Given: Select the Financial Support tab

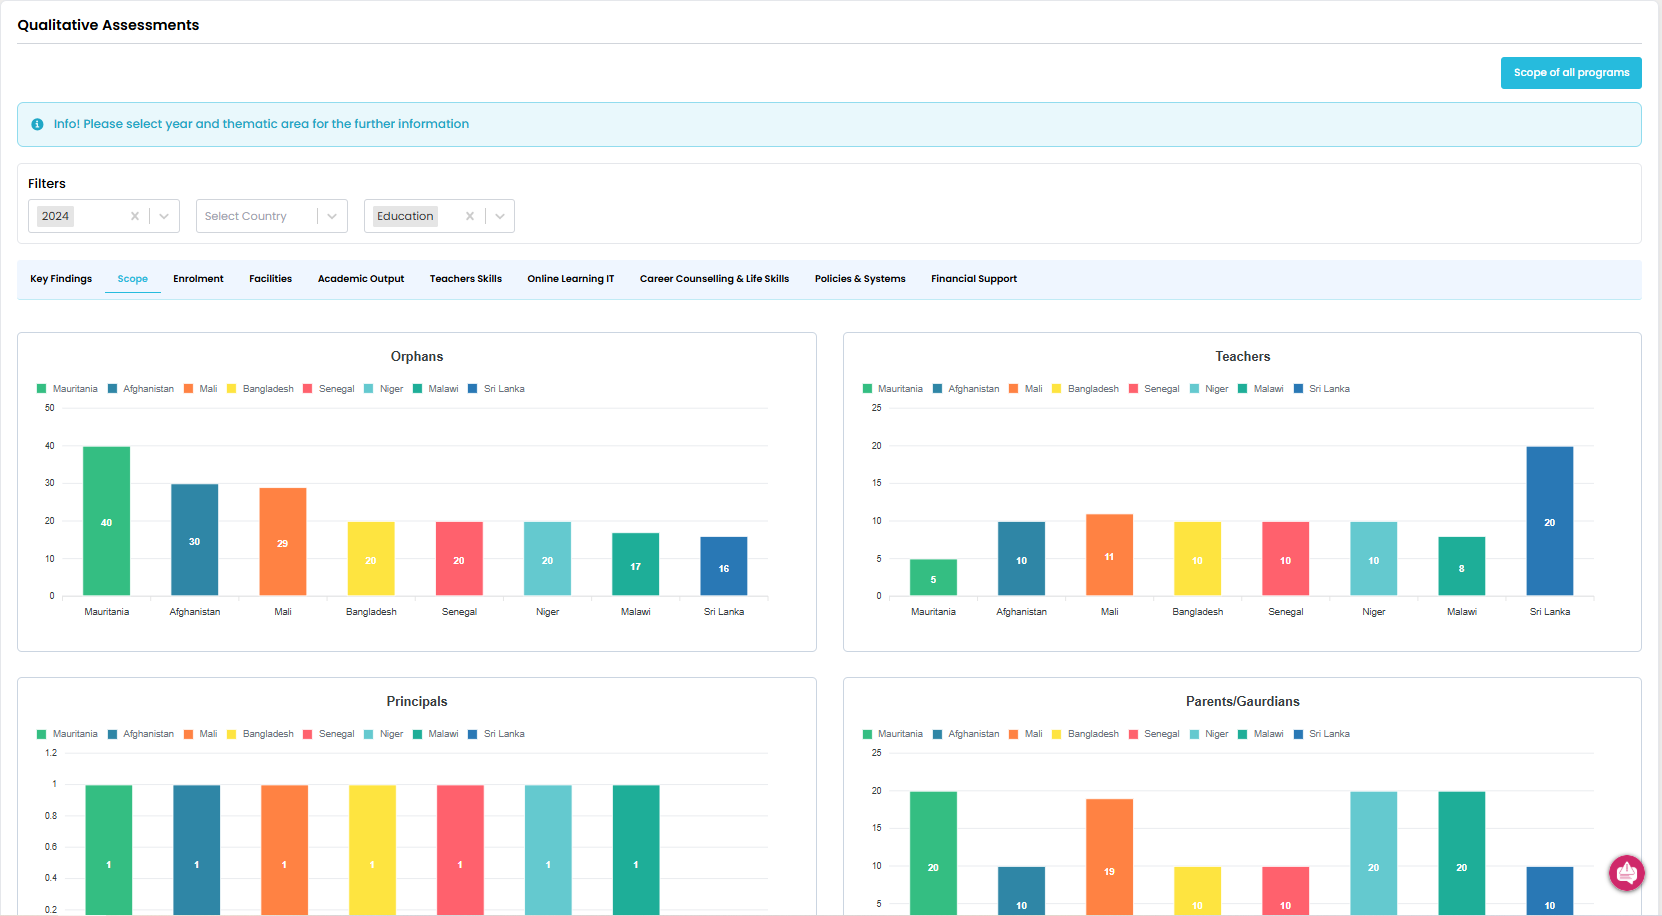Looking at the screenshot, I should coord(973,279).
